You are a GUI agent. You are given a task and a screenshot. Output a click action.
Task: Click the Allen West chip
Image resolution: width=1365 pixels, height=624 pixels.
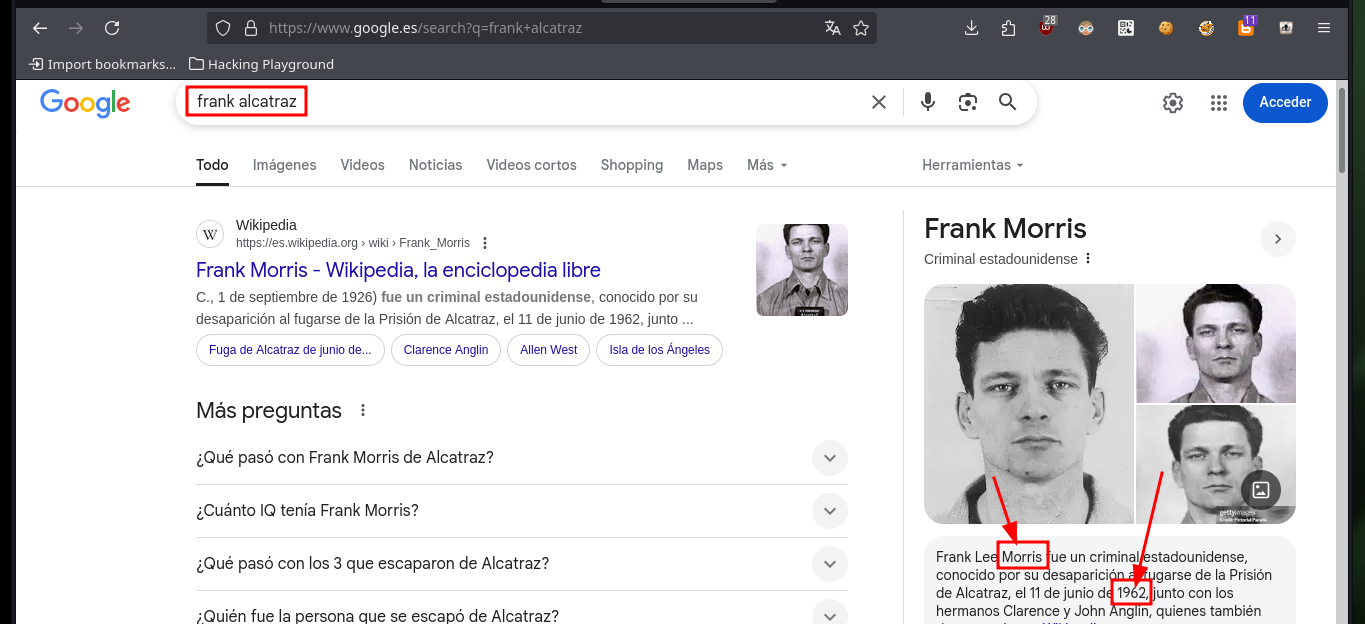(x=549, y=350)
